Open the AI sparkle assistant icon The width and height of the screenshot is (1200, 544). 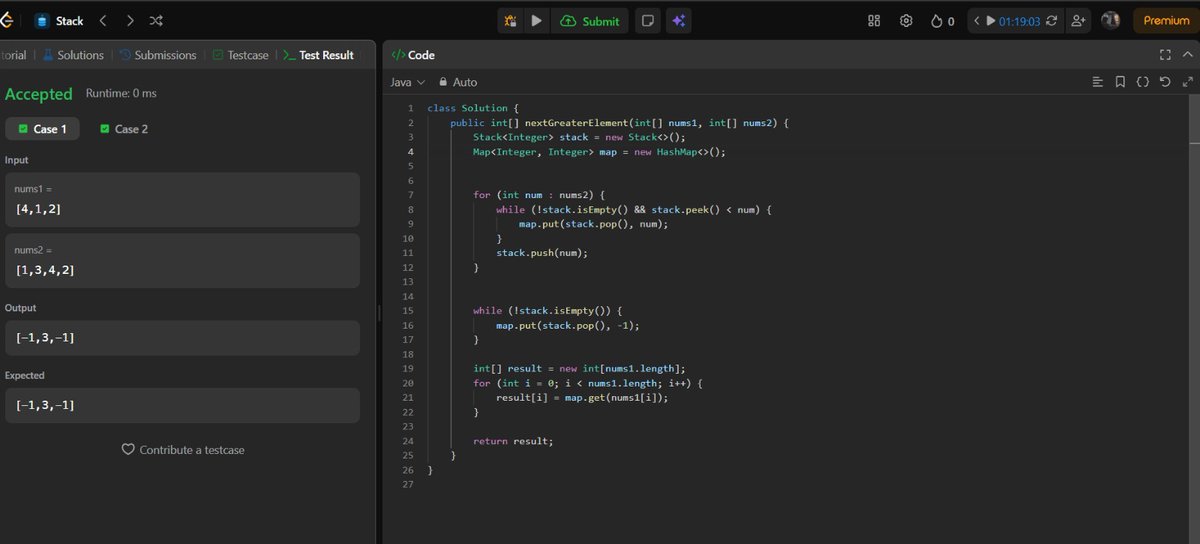678,21
